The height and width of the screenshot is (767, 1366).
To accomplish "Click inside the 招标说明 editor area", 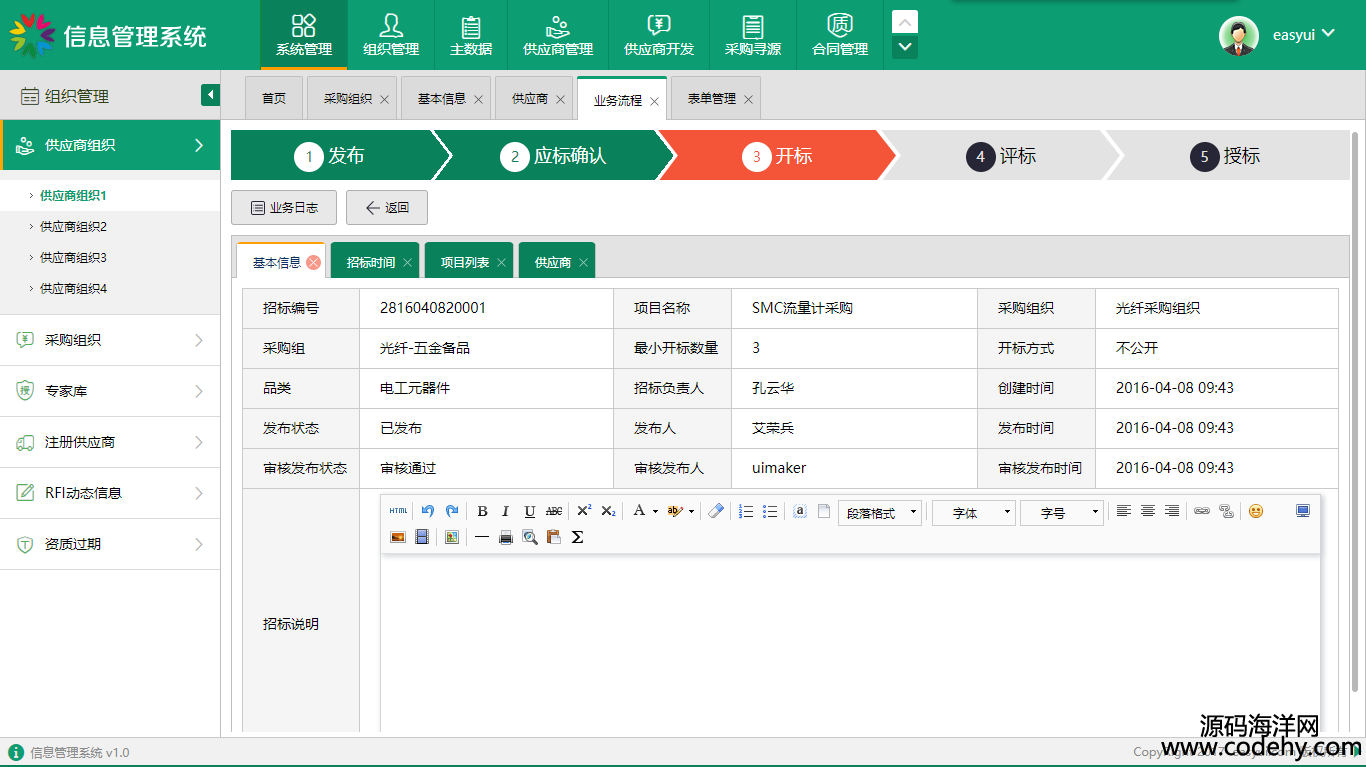I will point(850,645).
